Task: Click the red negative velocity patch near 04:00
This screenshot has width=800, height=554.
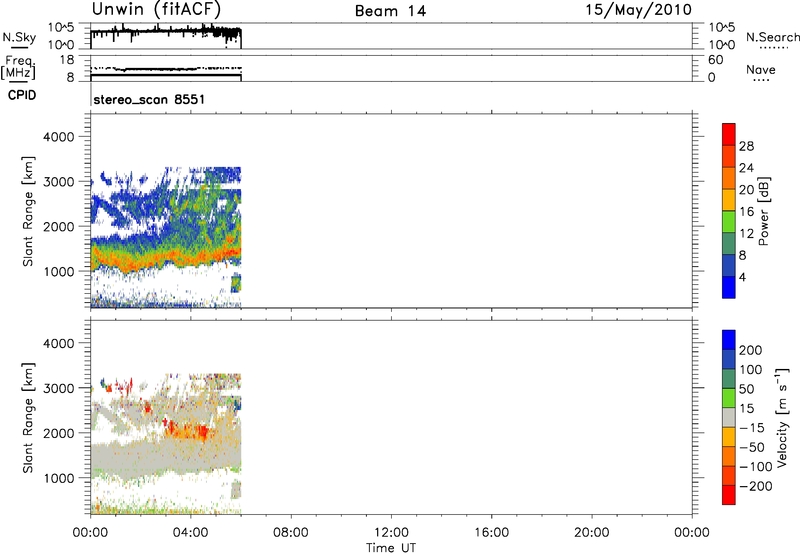Action: click(191, 432)
